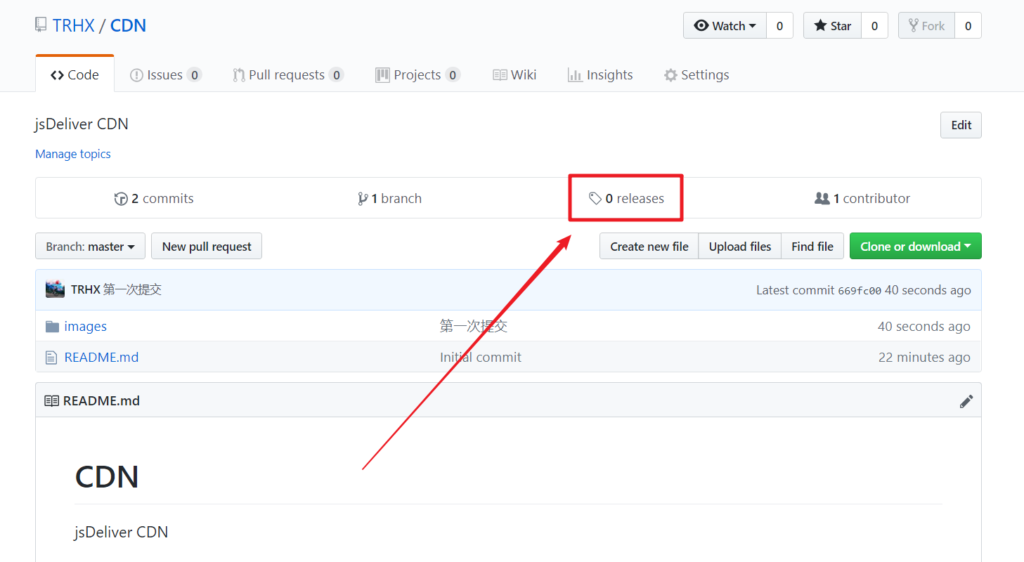This screenshot has height=562, width=1024.
Task: Click the tag icon beside 0 releases
Action: coord(595,198)
